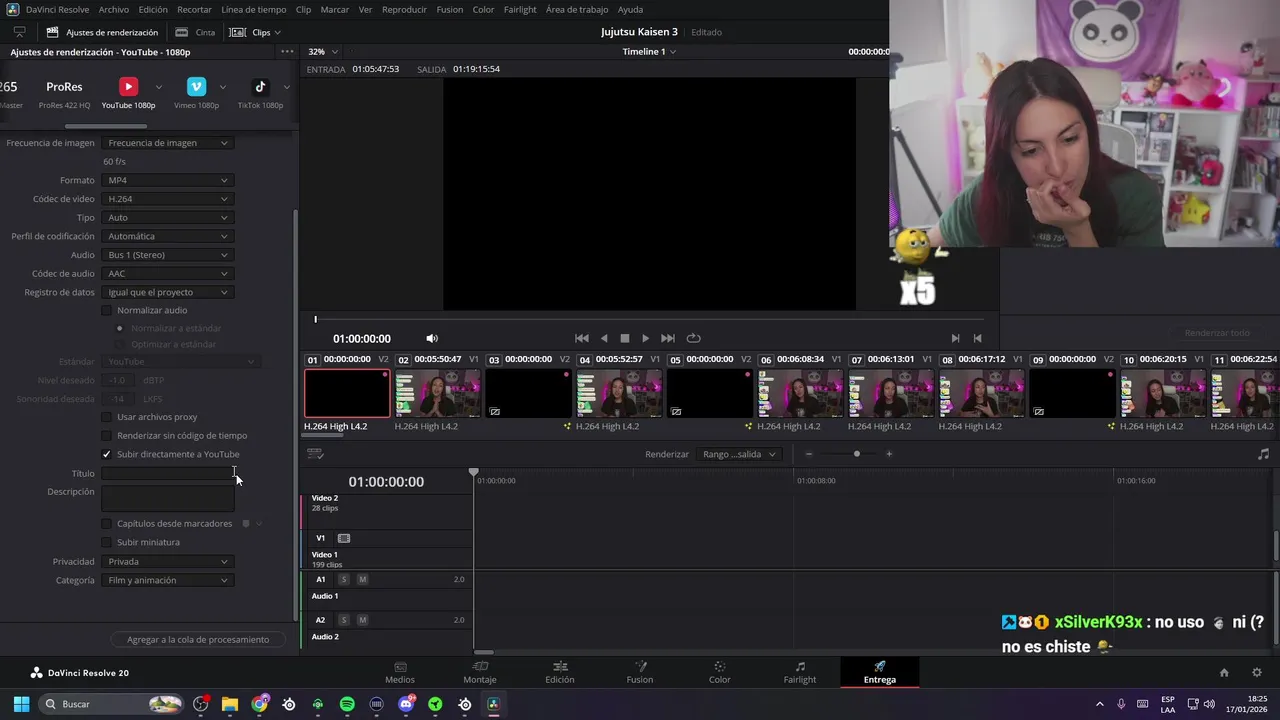Open the Montaje page icon
Viewport: 1280px width, 720px height.
[480, 667]
